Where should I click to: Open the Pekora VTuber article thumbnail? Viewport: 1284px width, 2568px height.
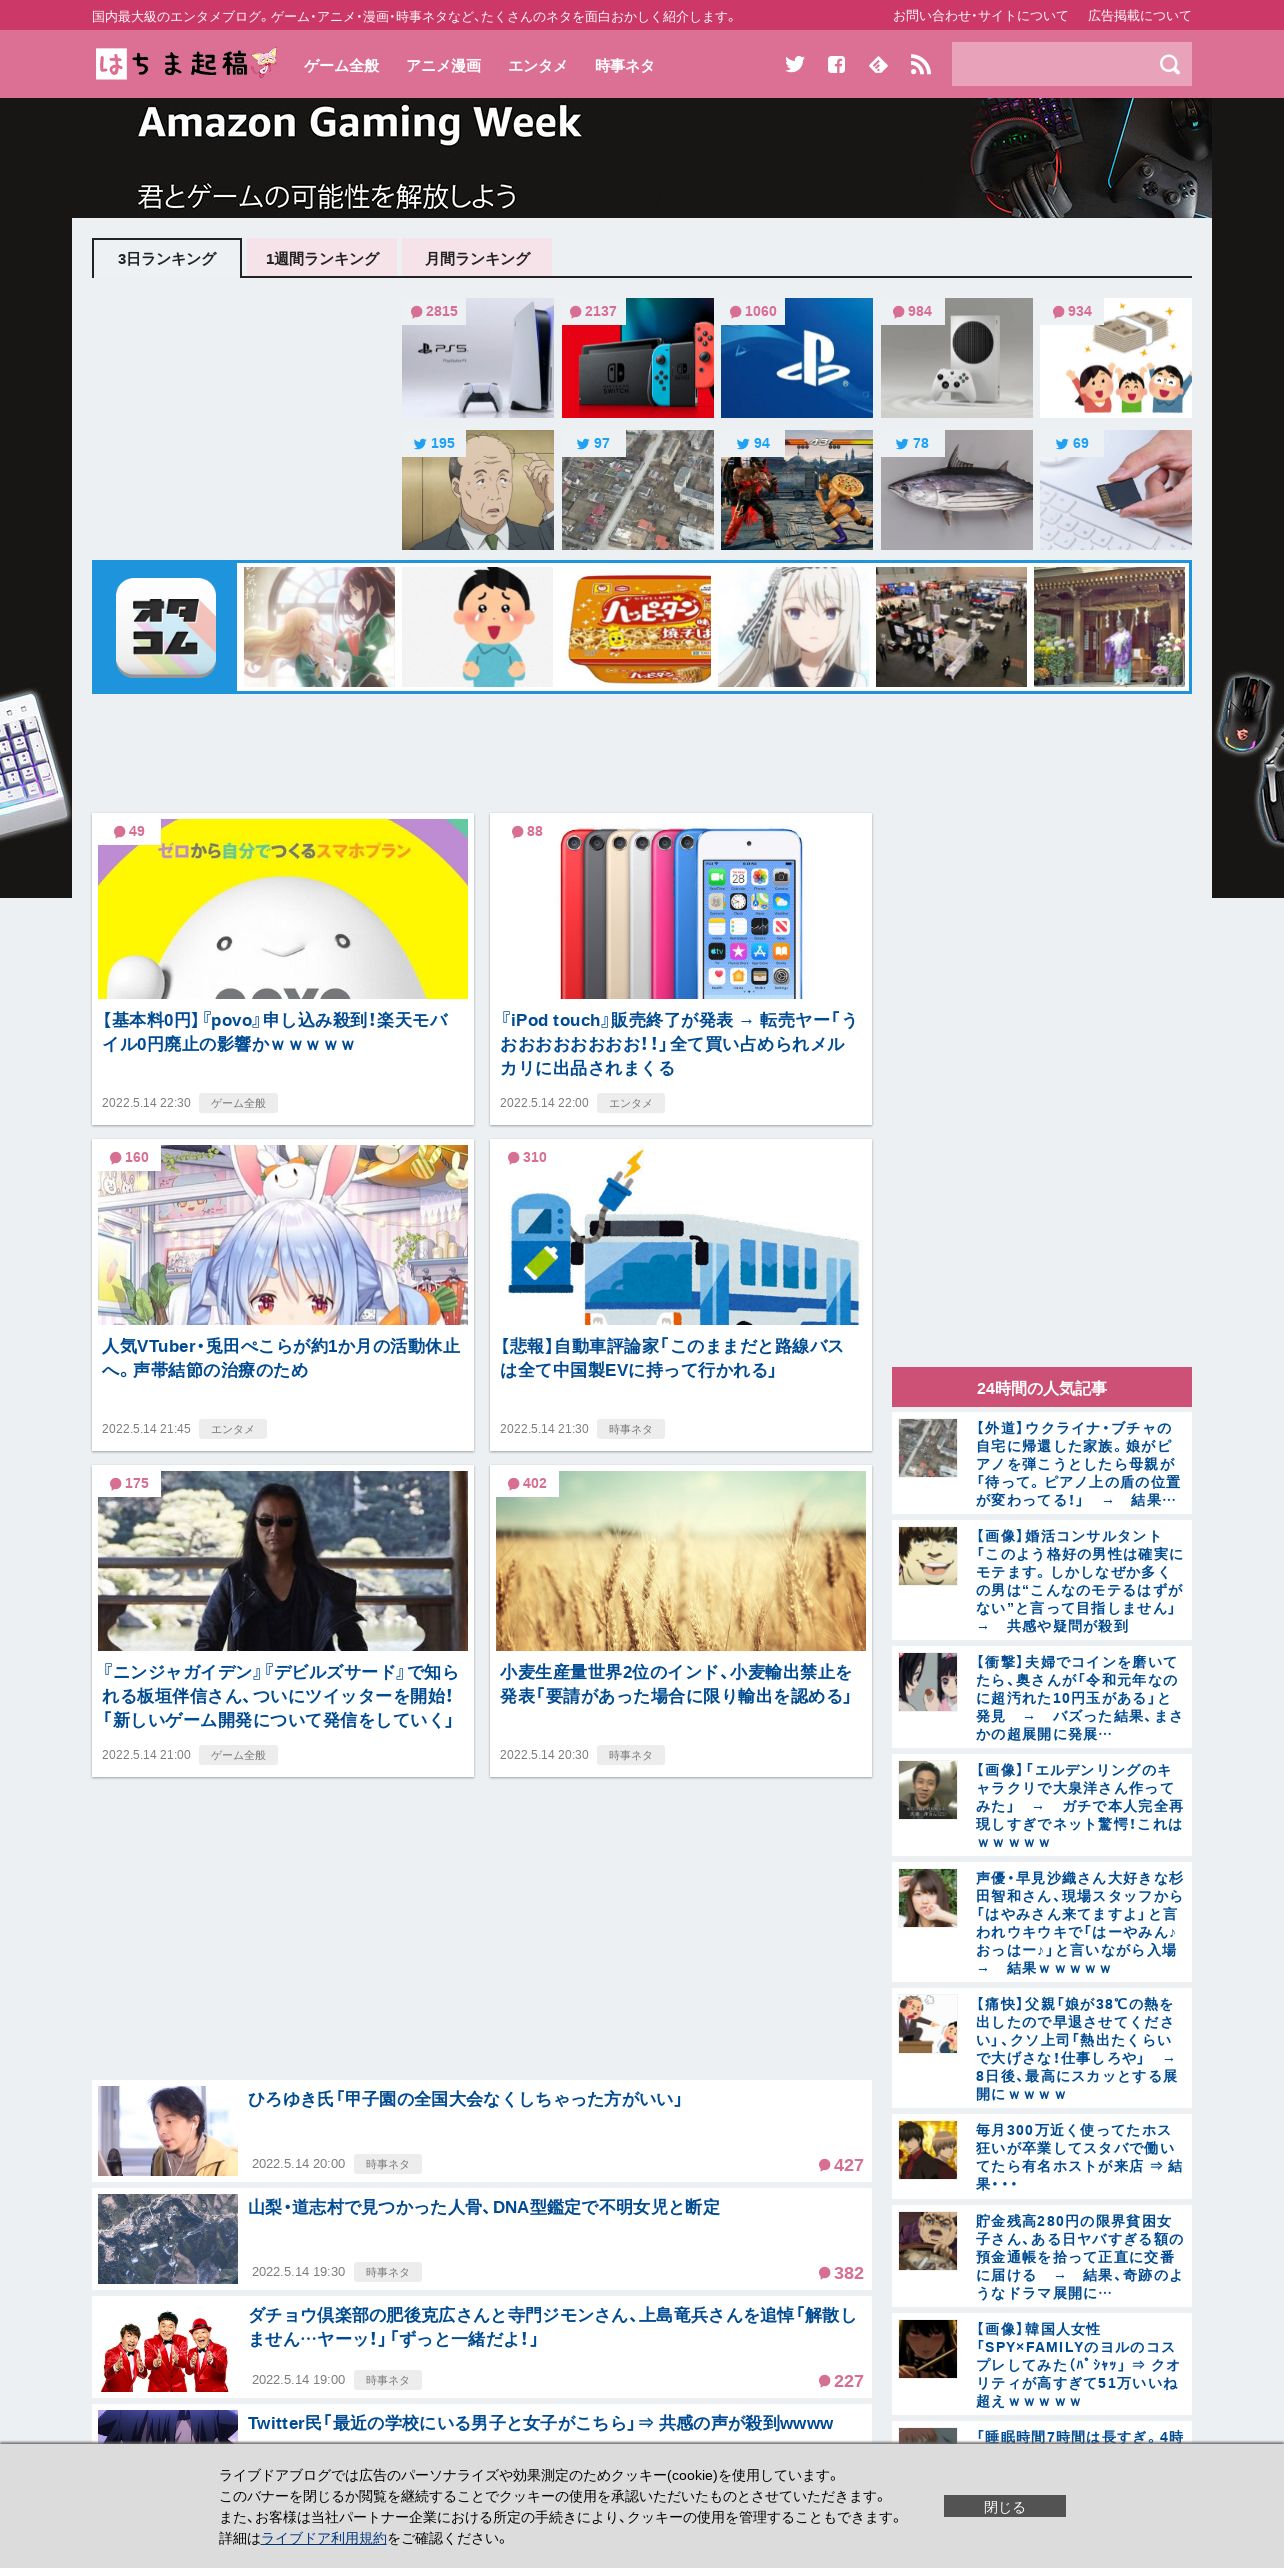pyautogui.click(x=283, y=1235)
